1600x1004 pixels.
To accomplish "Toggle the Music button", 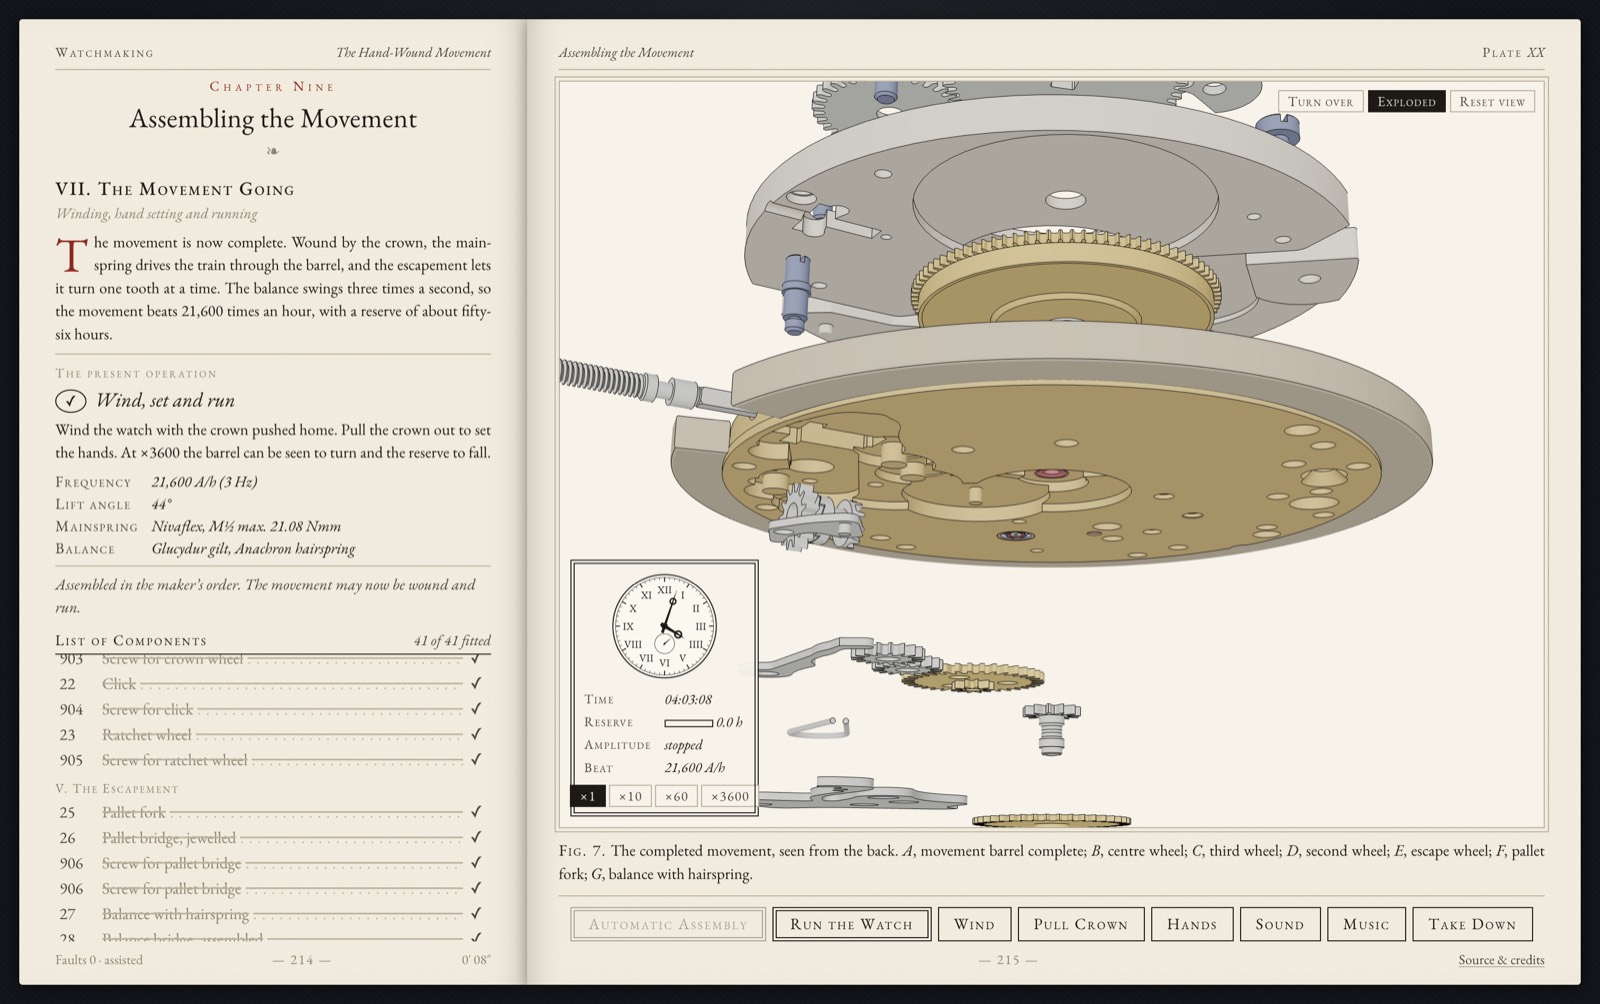I will coord(1366,924).
